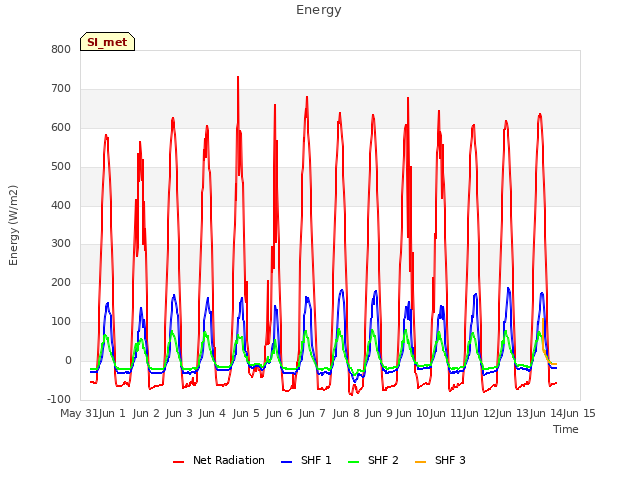Click the Jun 5 x-axis date label
The width and height of the screenshot is (640, 480).
click(246, 413)
